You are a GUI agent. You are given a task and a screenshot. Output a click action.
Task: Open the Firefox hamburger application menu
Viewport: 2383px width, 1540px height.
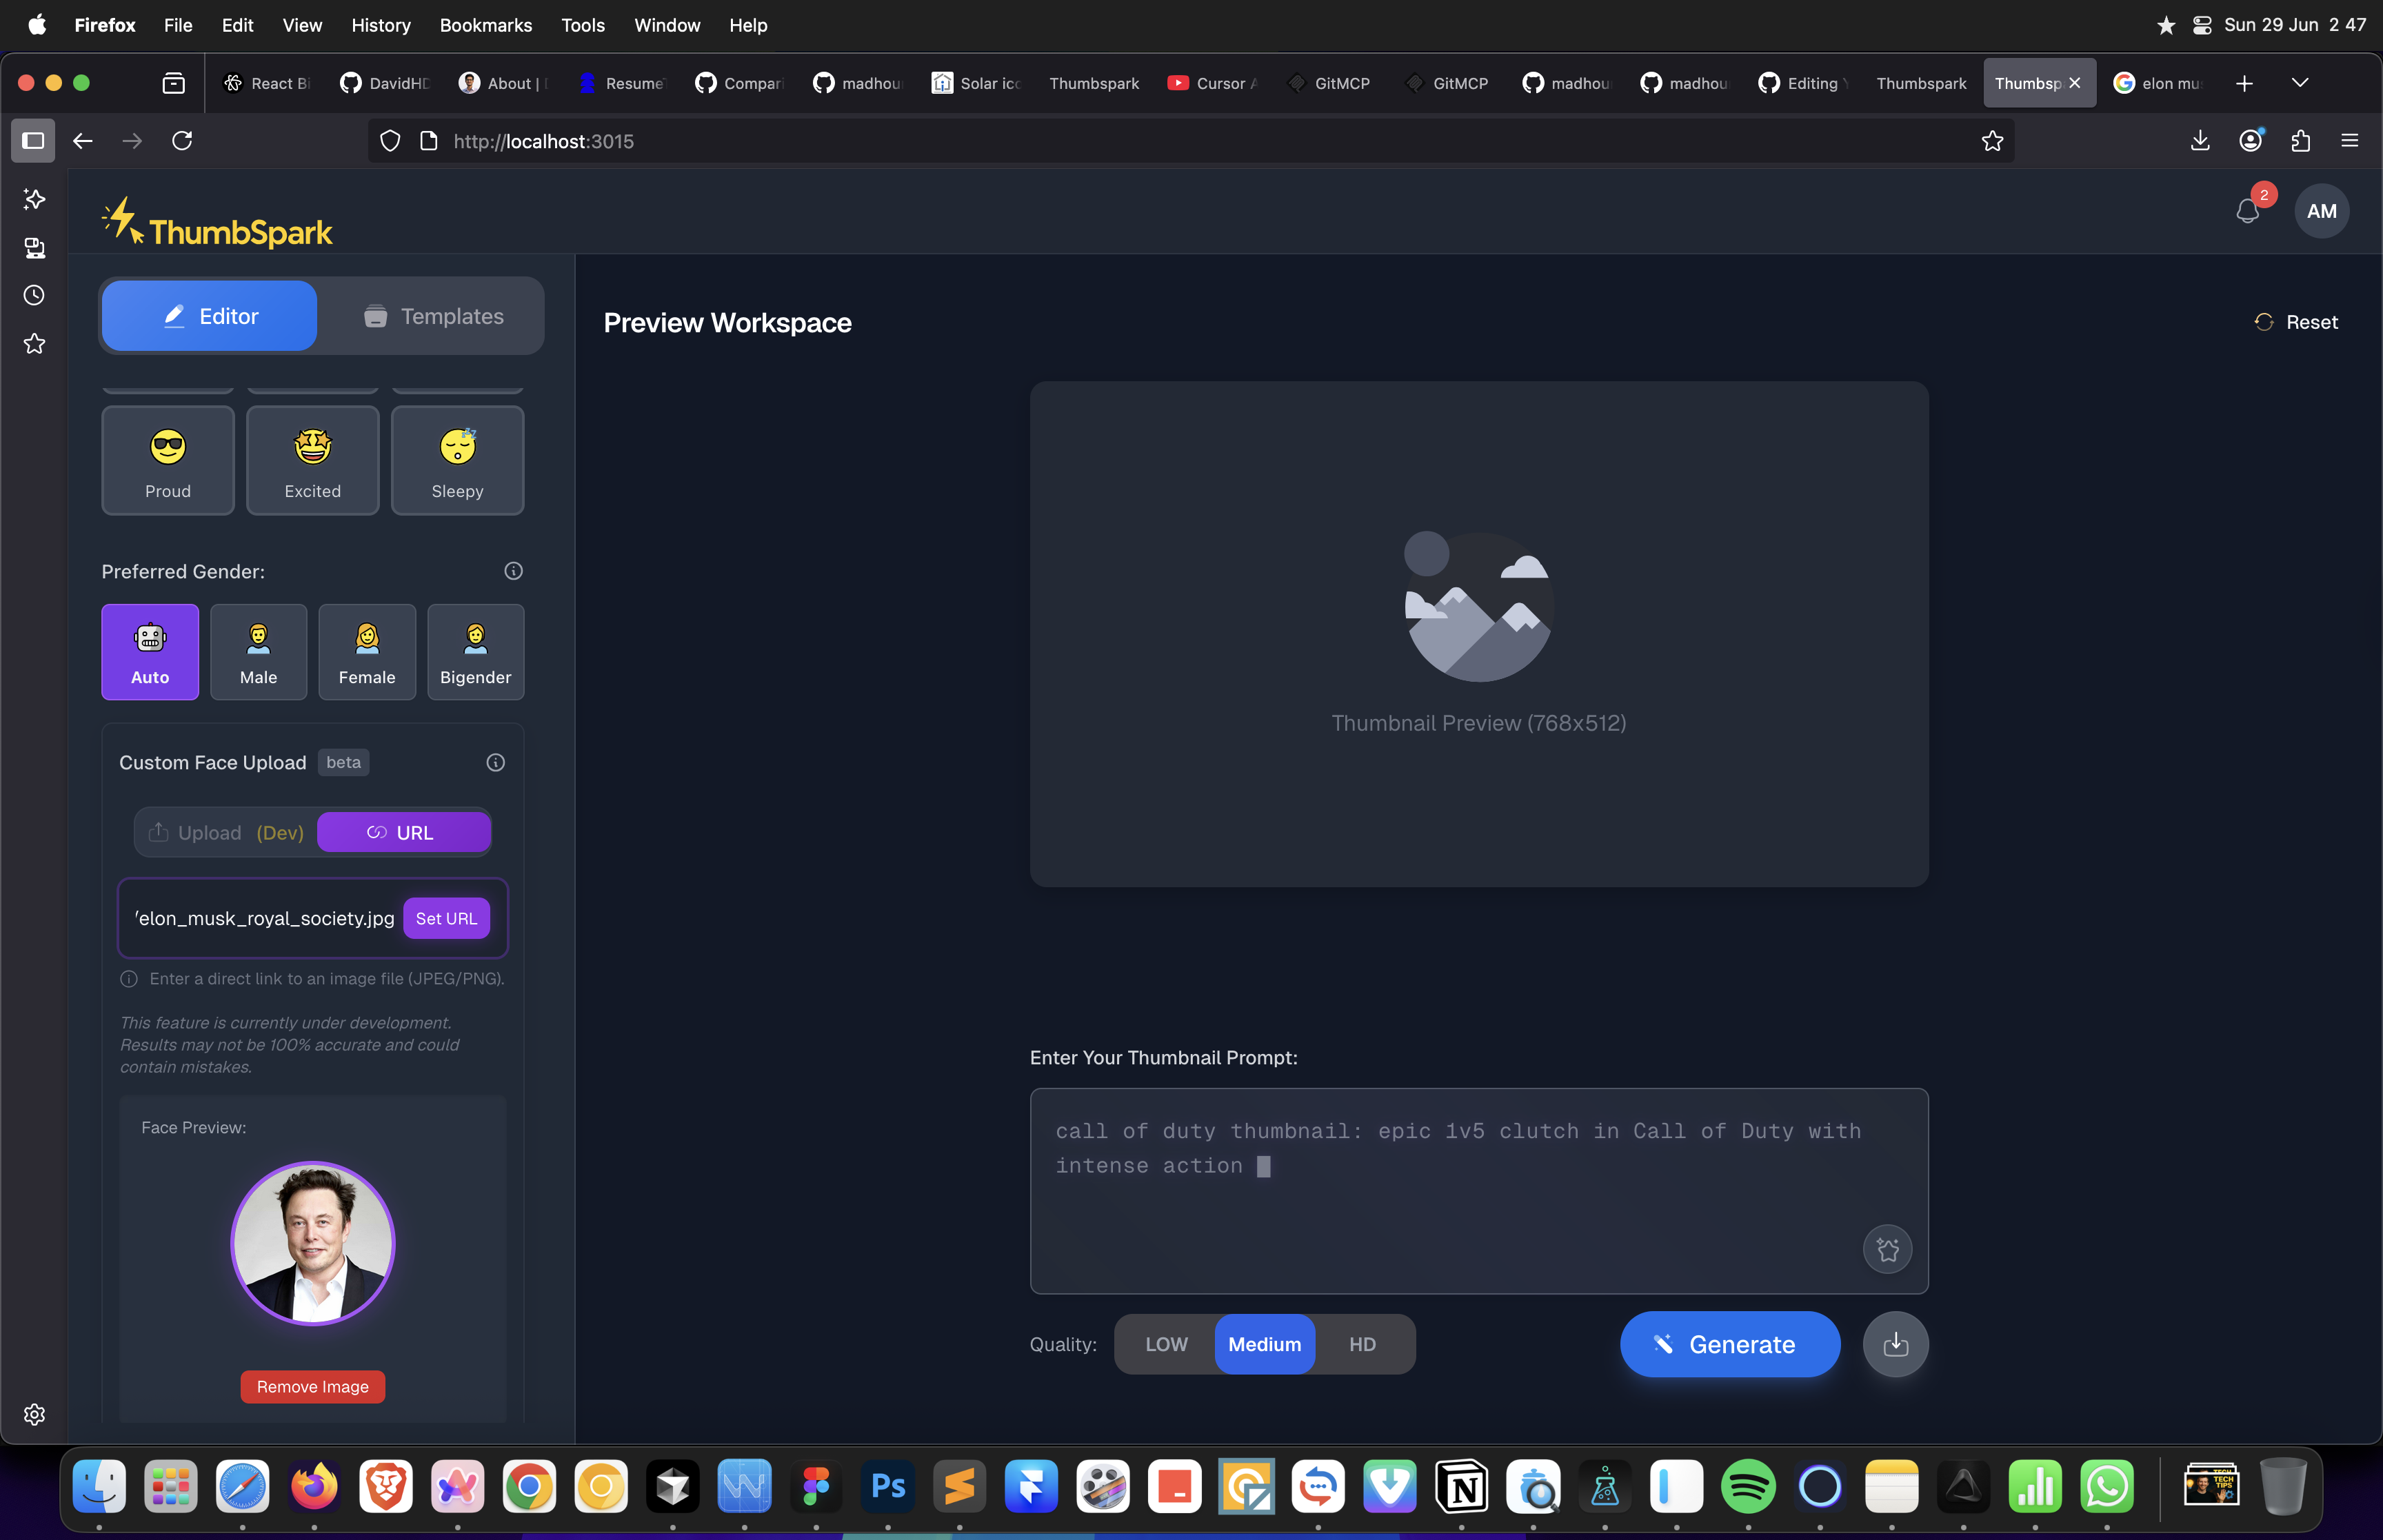click(x=2349, y=141)
